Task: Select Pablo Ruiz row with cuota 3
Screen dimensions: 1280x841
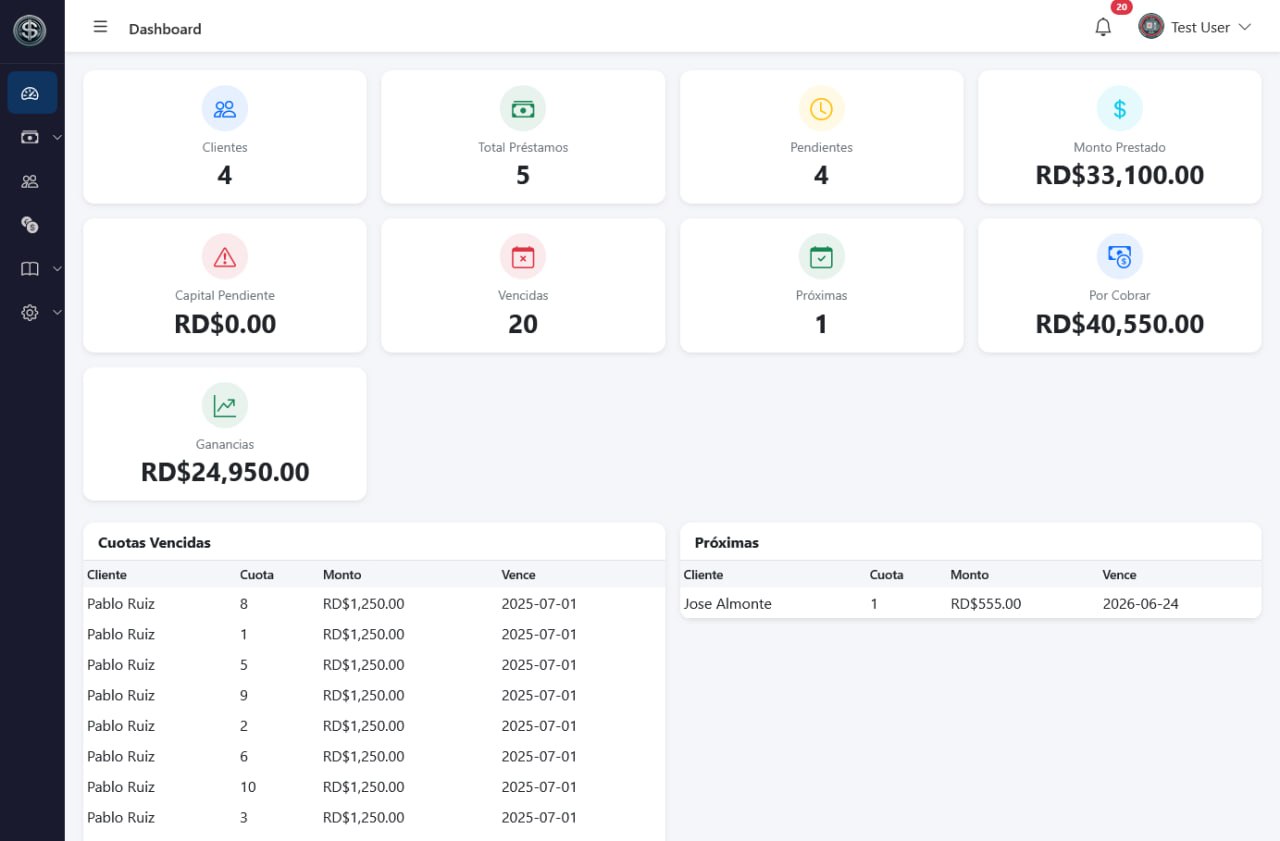Action: [x=374, y=817]
